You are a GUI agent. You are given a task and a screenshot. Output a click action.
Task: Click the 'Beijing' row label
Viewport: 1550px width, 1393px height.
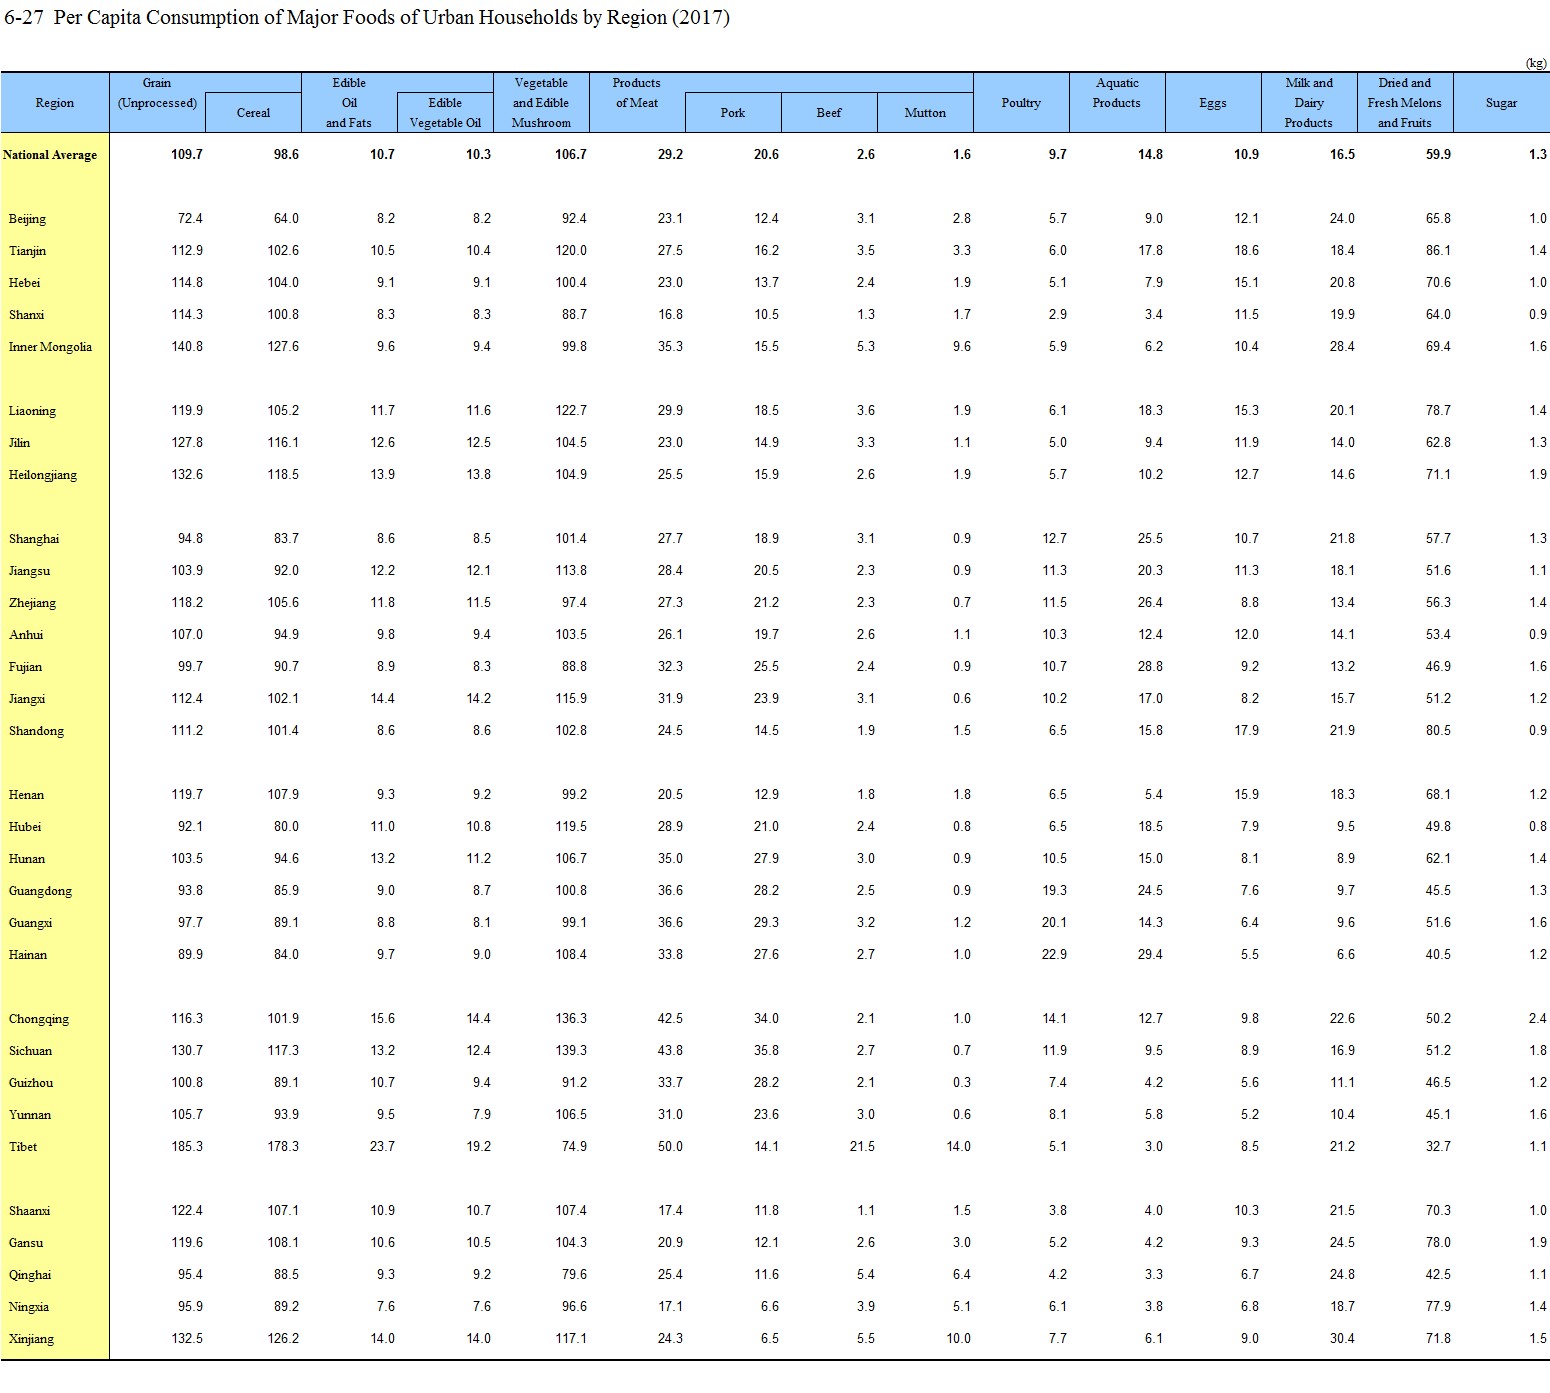pyautogui.click(x=27, y=219)
